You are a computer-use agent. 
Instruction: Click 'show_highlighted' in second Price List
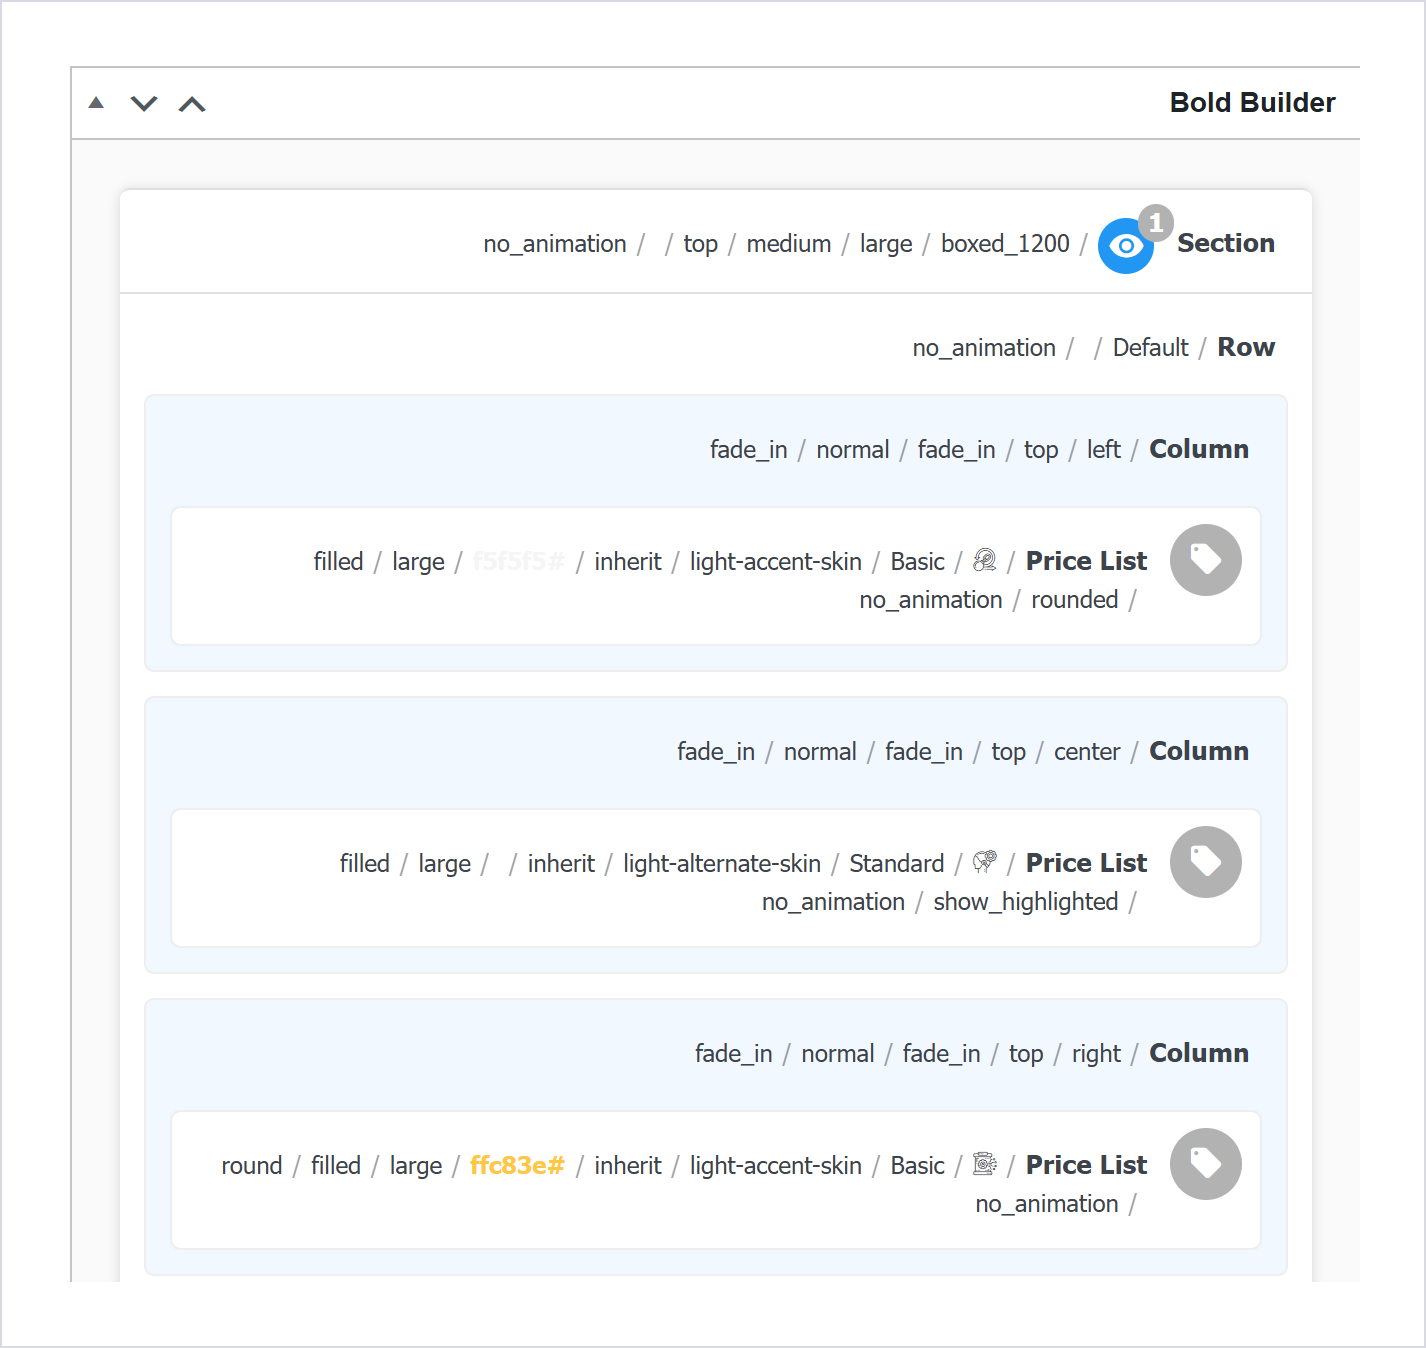pos(1026,902)
